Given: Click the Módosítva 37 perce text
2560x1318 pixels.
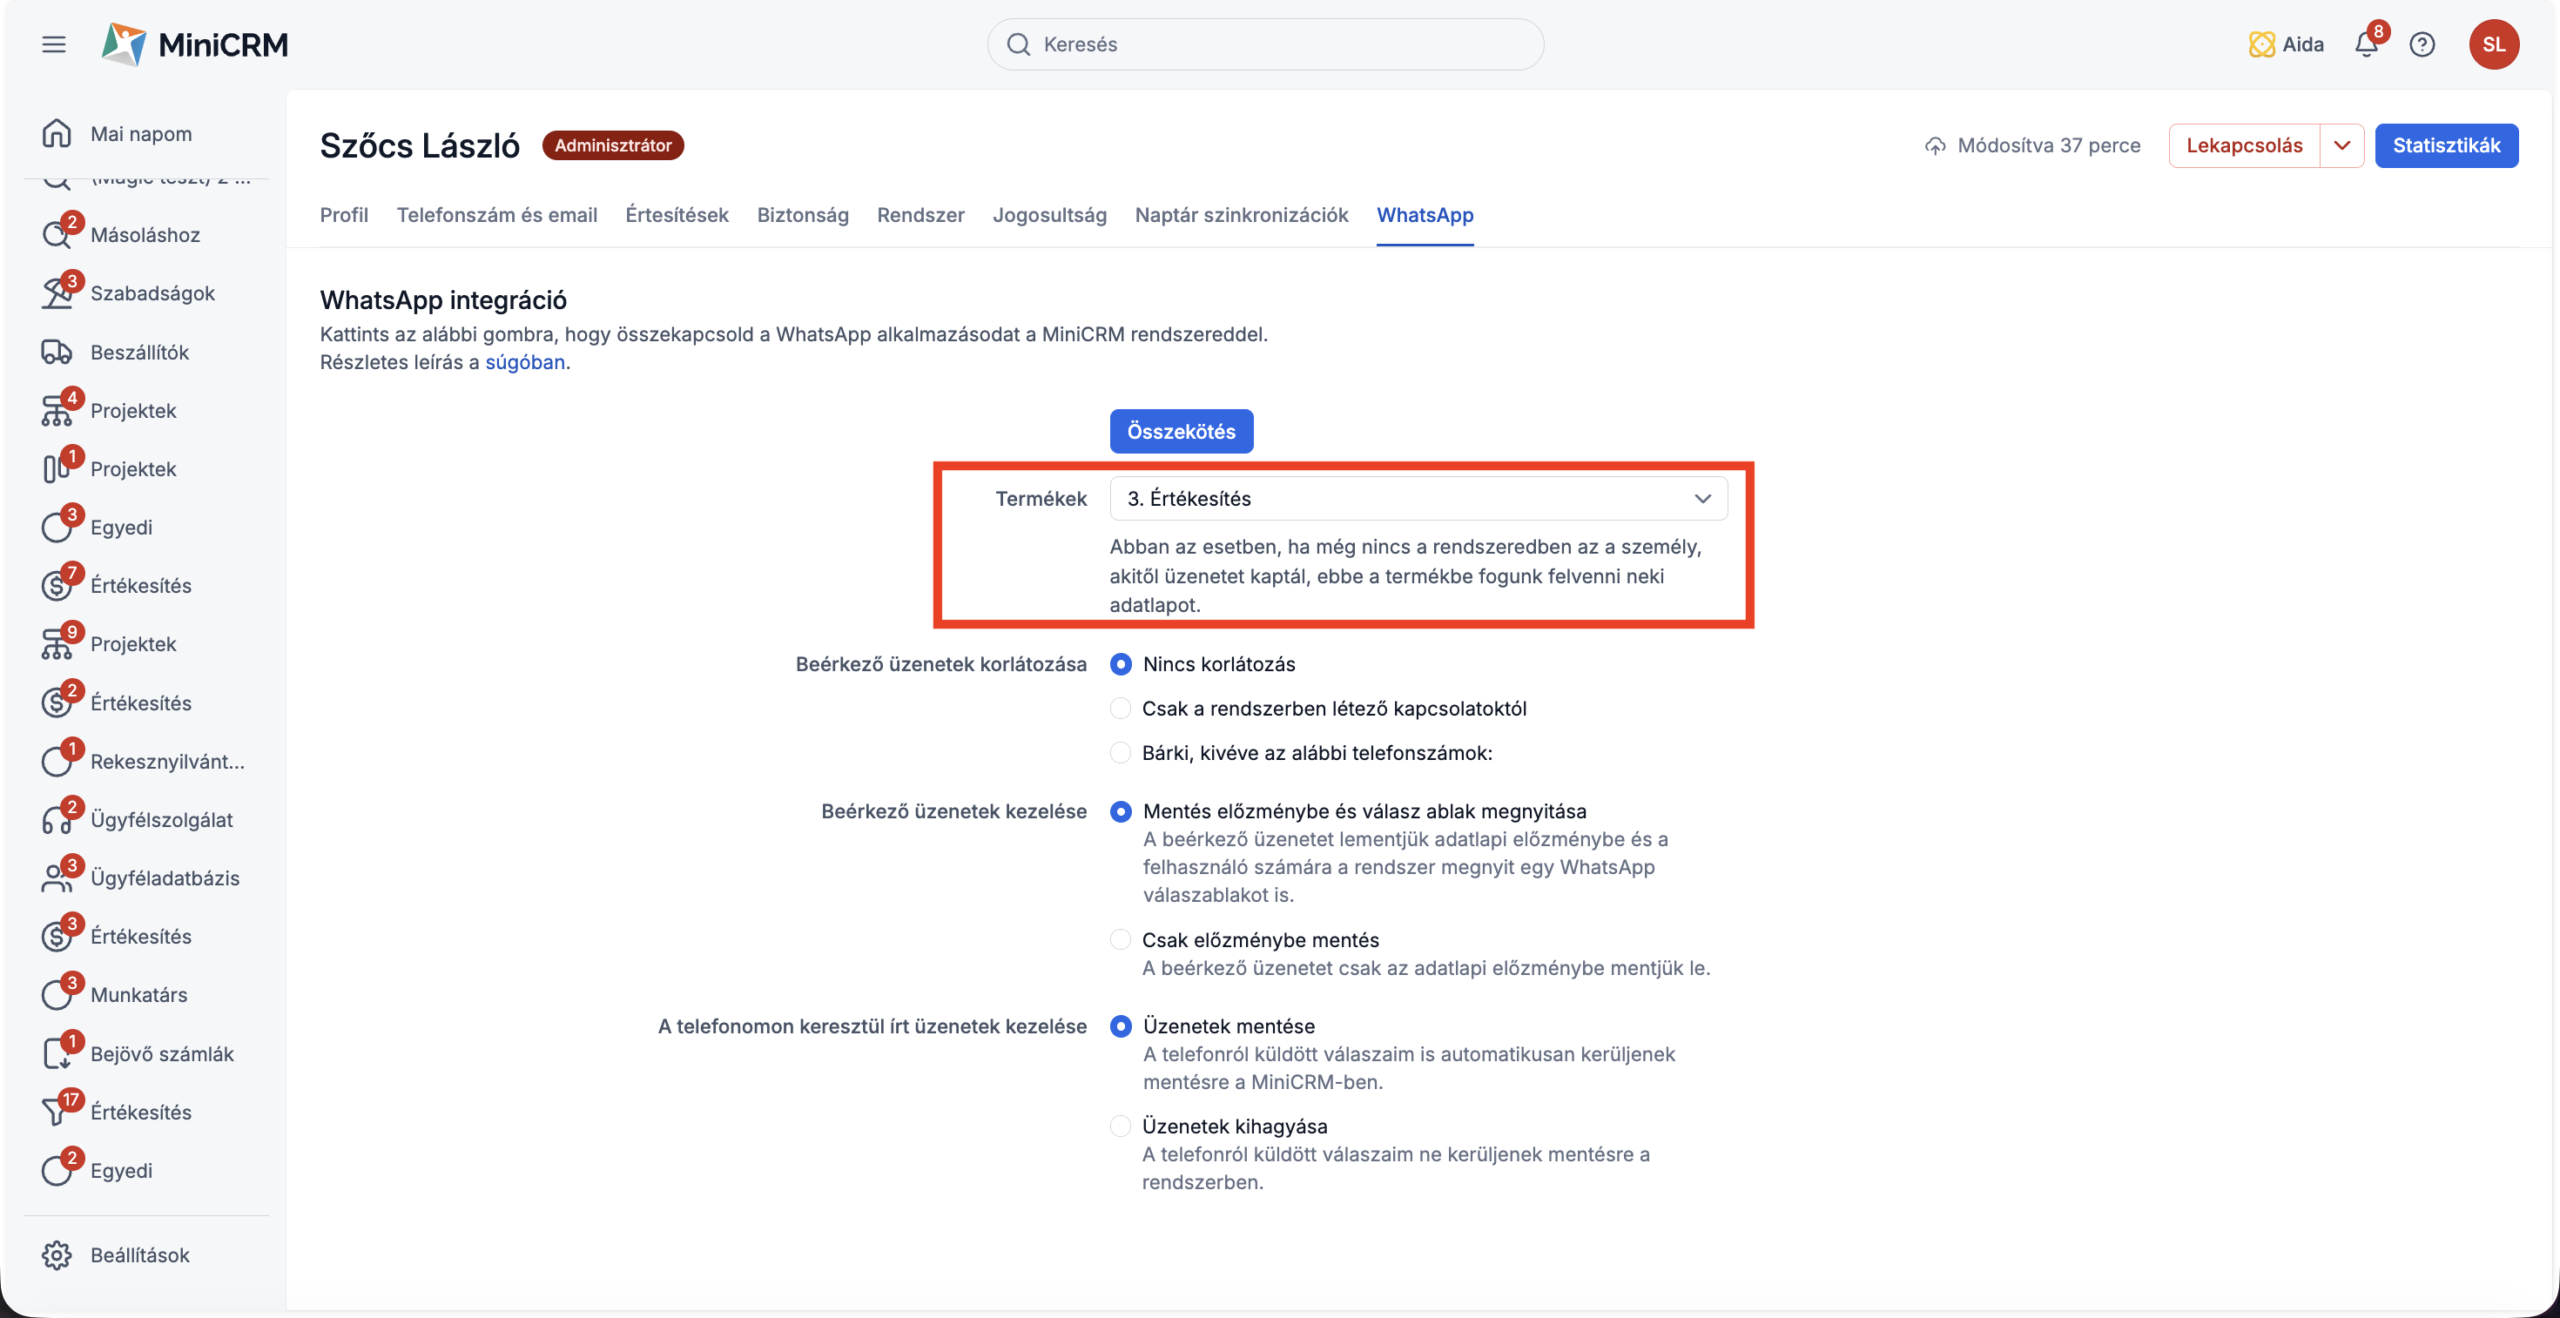Looking at the screenshot, I should [2049, 146].
